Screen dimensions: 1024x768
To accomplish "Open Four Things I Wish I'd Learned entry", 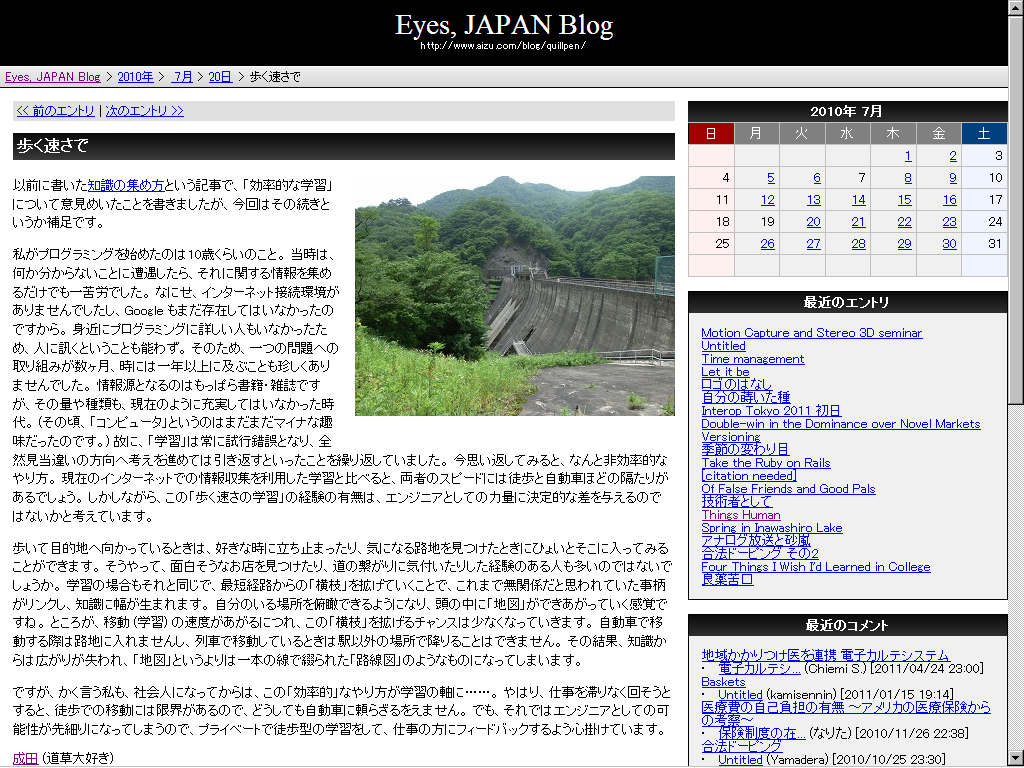I will (x=816, y=567).
